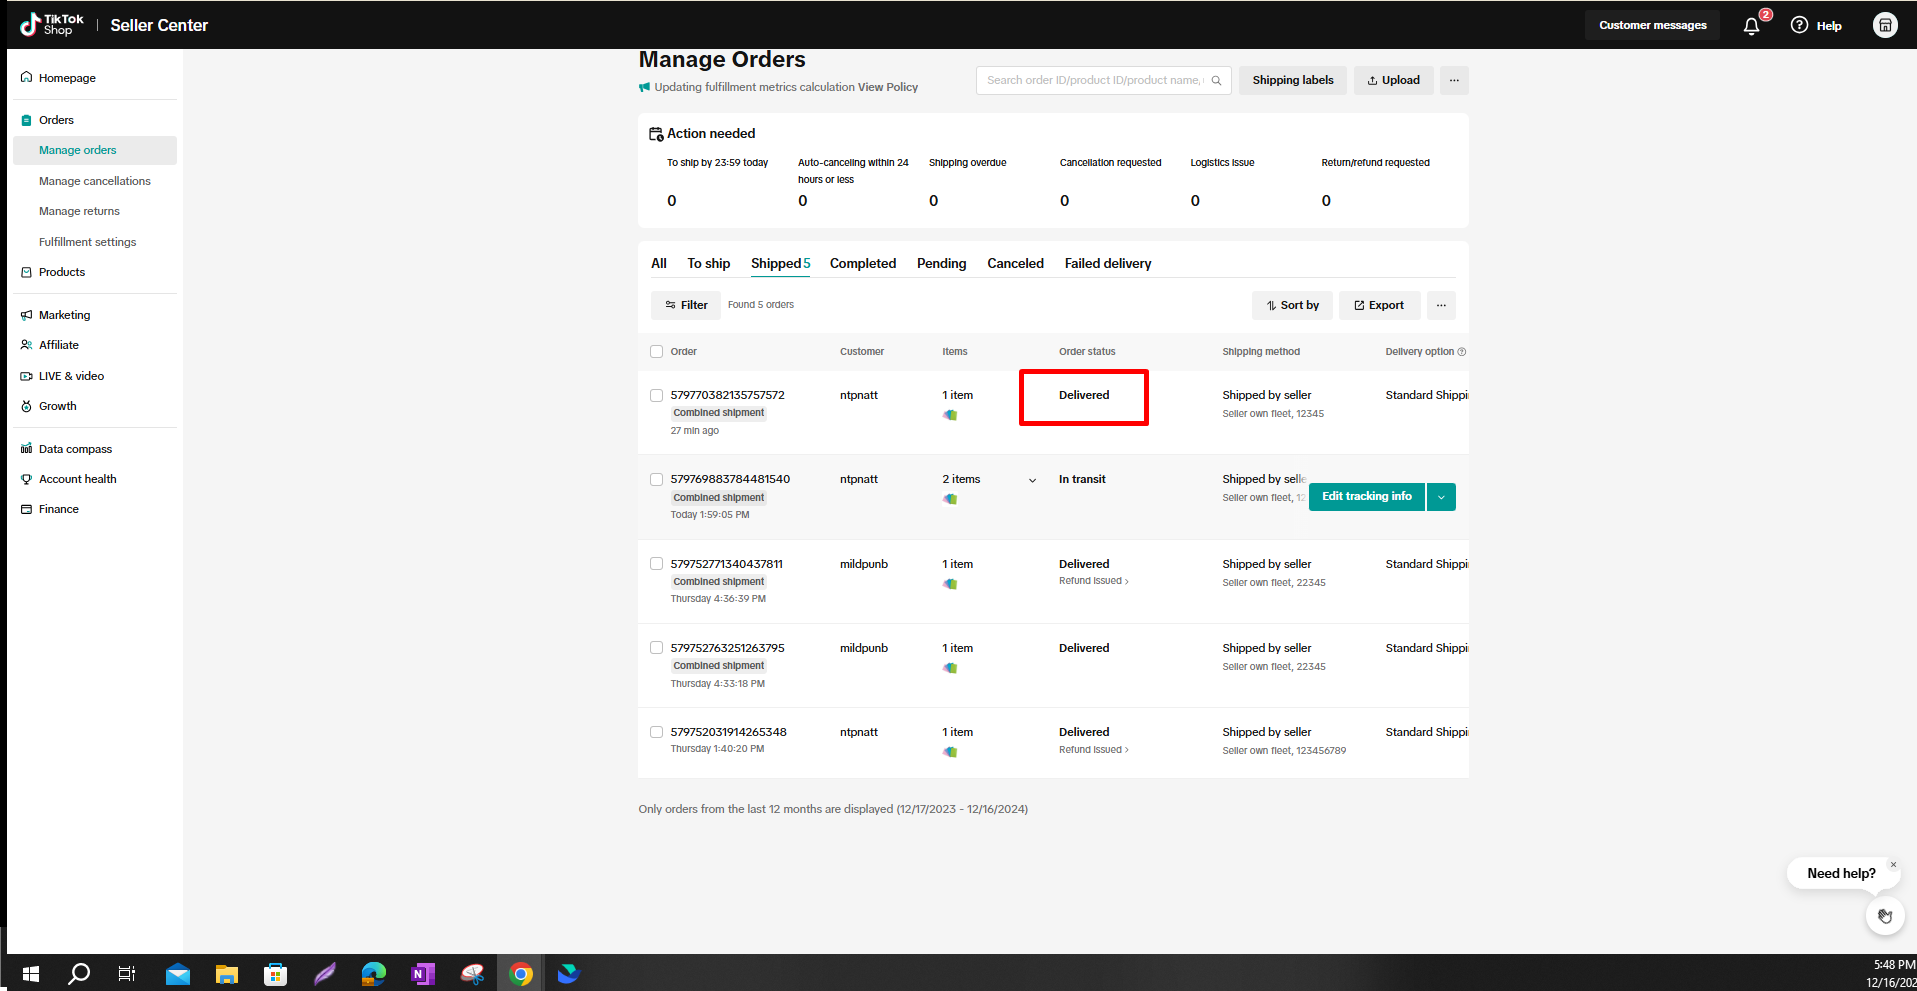Check the box for order 579752031914265348
The width and height of the screenshot is (1917, 991).
(657, 733)
